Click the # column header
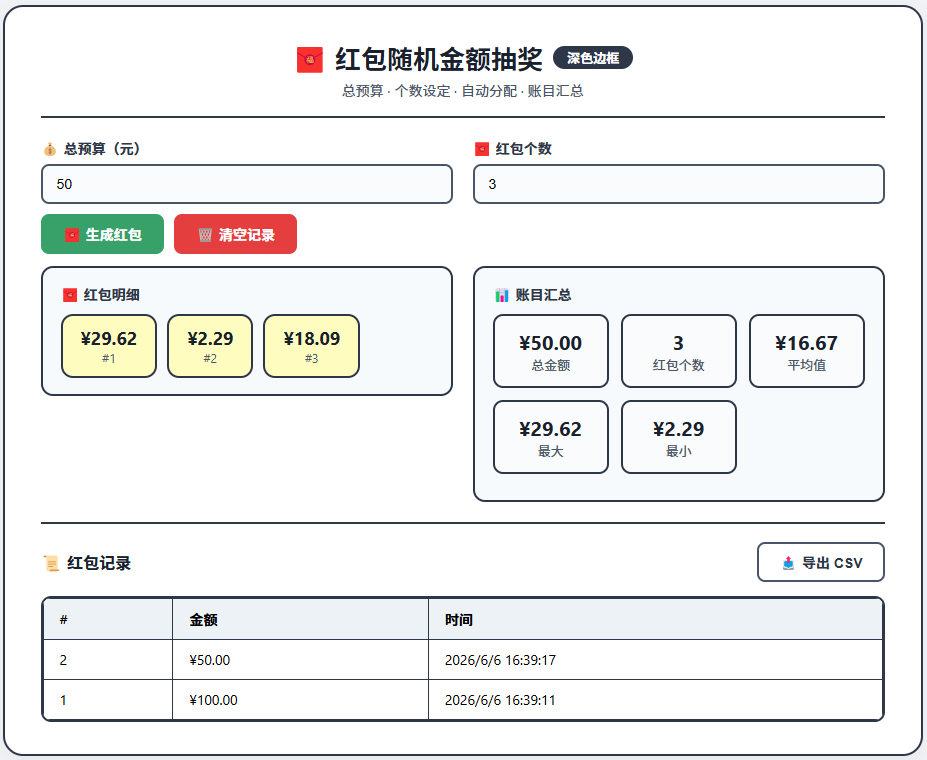Image resolution: width=927 pixels, height=760 pixels. (x=108, y=619)
